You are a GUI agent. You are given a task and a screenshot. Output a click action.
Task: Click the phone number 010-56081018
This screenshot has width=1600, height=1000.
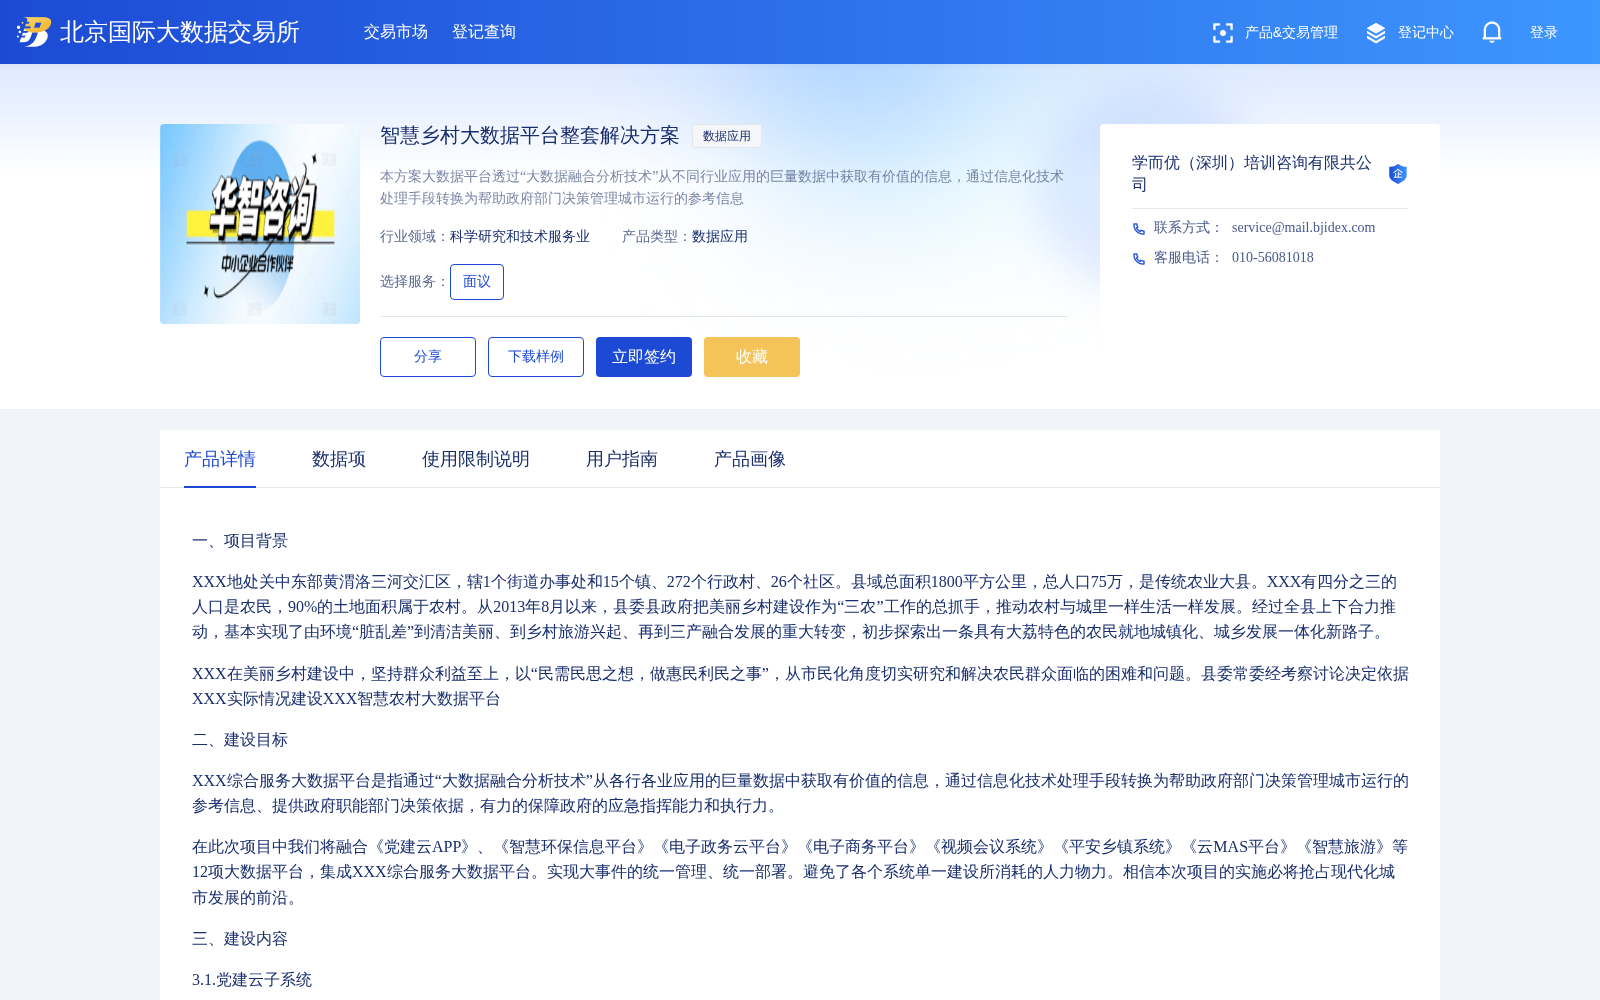(1273, 258)
